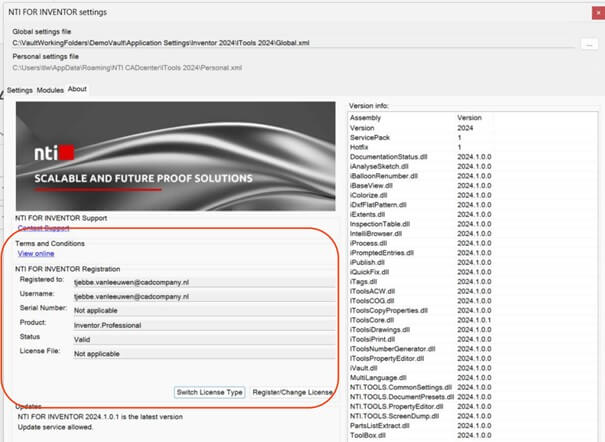Select the ServicePack row
The height and width of the screenshot is (442, 605).
tap(473, 138)
